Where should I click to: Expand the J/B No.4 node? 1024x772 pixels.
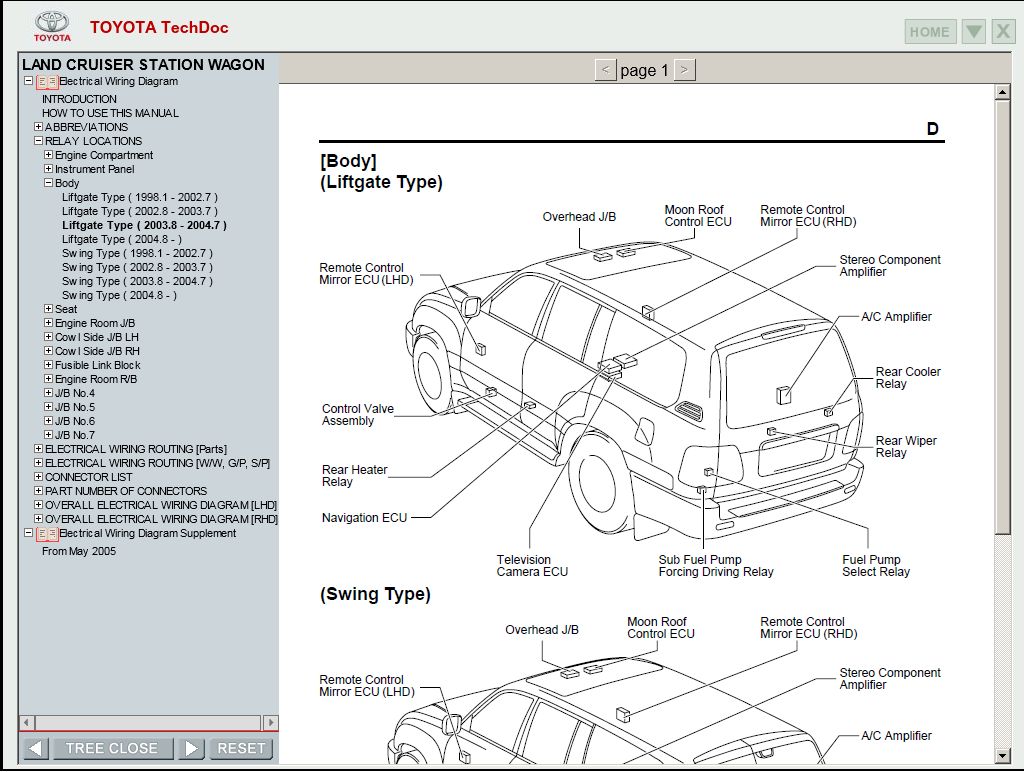[x=48, y=393]
